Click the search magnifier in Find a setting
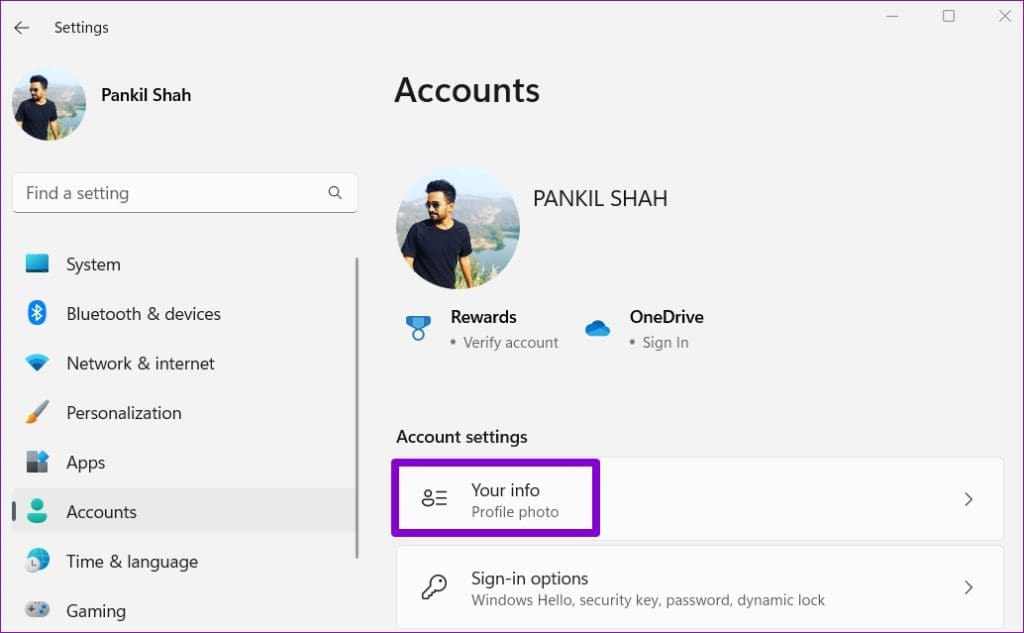The width and height of the screenshot is (1024, 633). (x=333, y=192)
